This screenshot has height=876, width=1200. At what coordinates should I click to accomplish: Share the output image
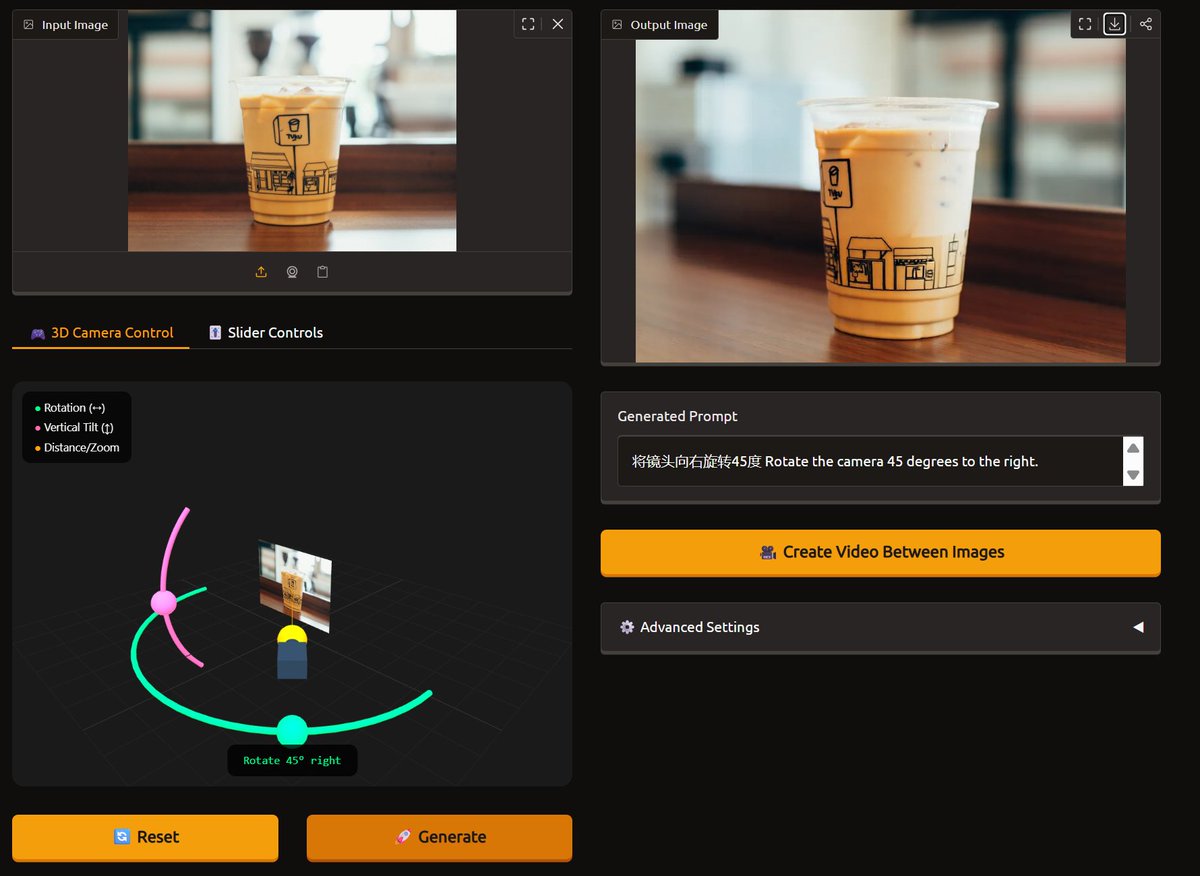pos(1146,24)
